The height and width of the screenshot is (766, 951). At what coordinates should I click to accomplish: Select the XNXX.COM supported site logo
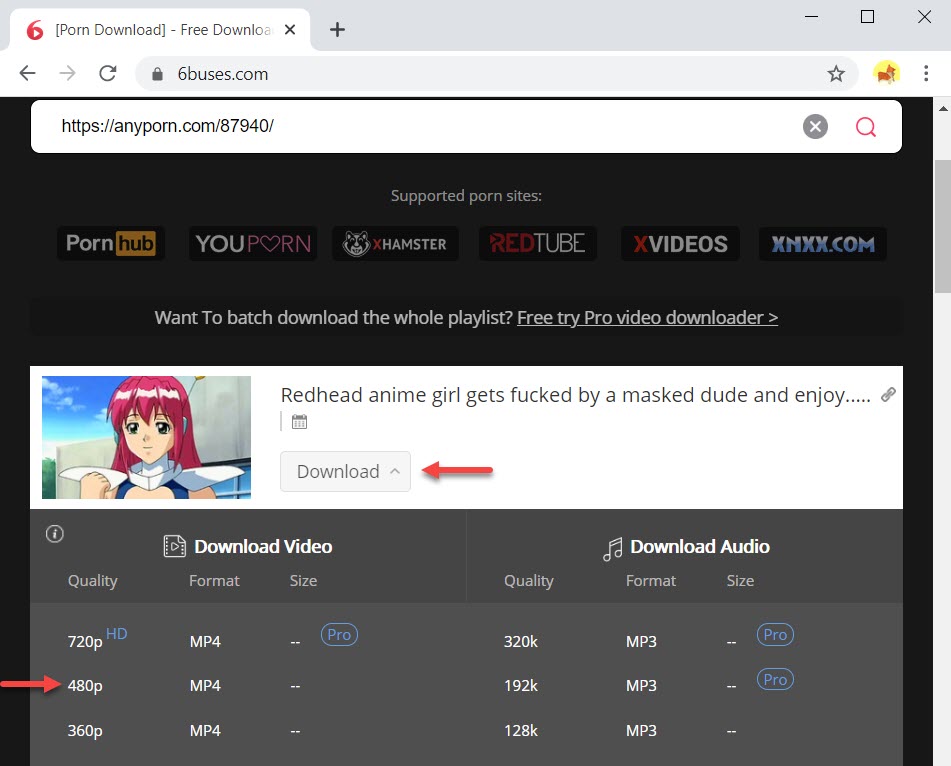click(x=822, y=243)
